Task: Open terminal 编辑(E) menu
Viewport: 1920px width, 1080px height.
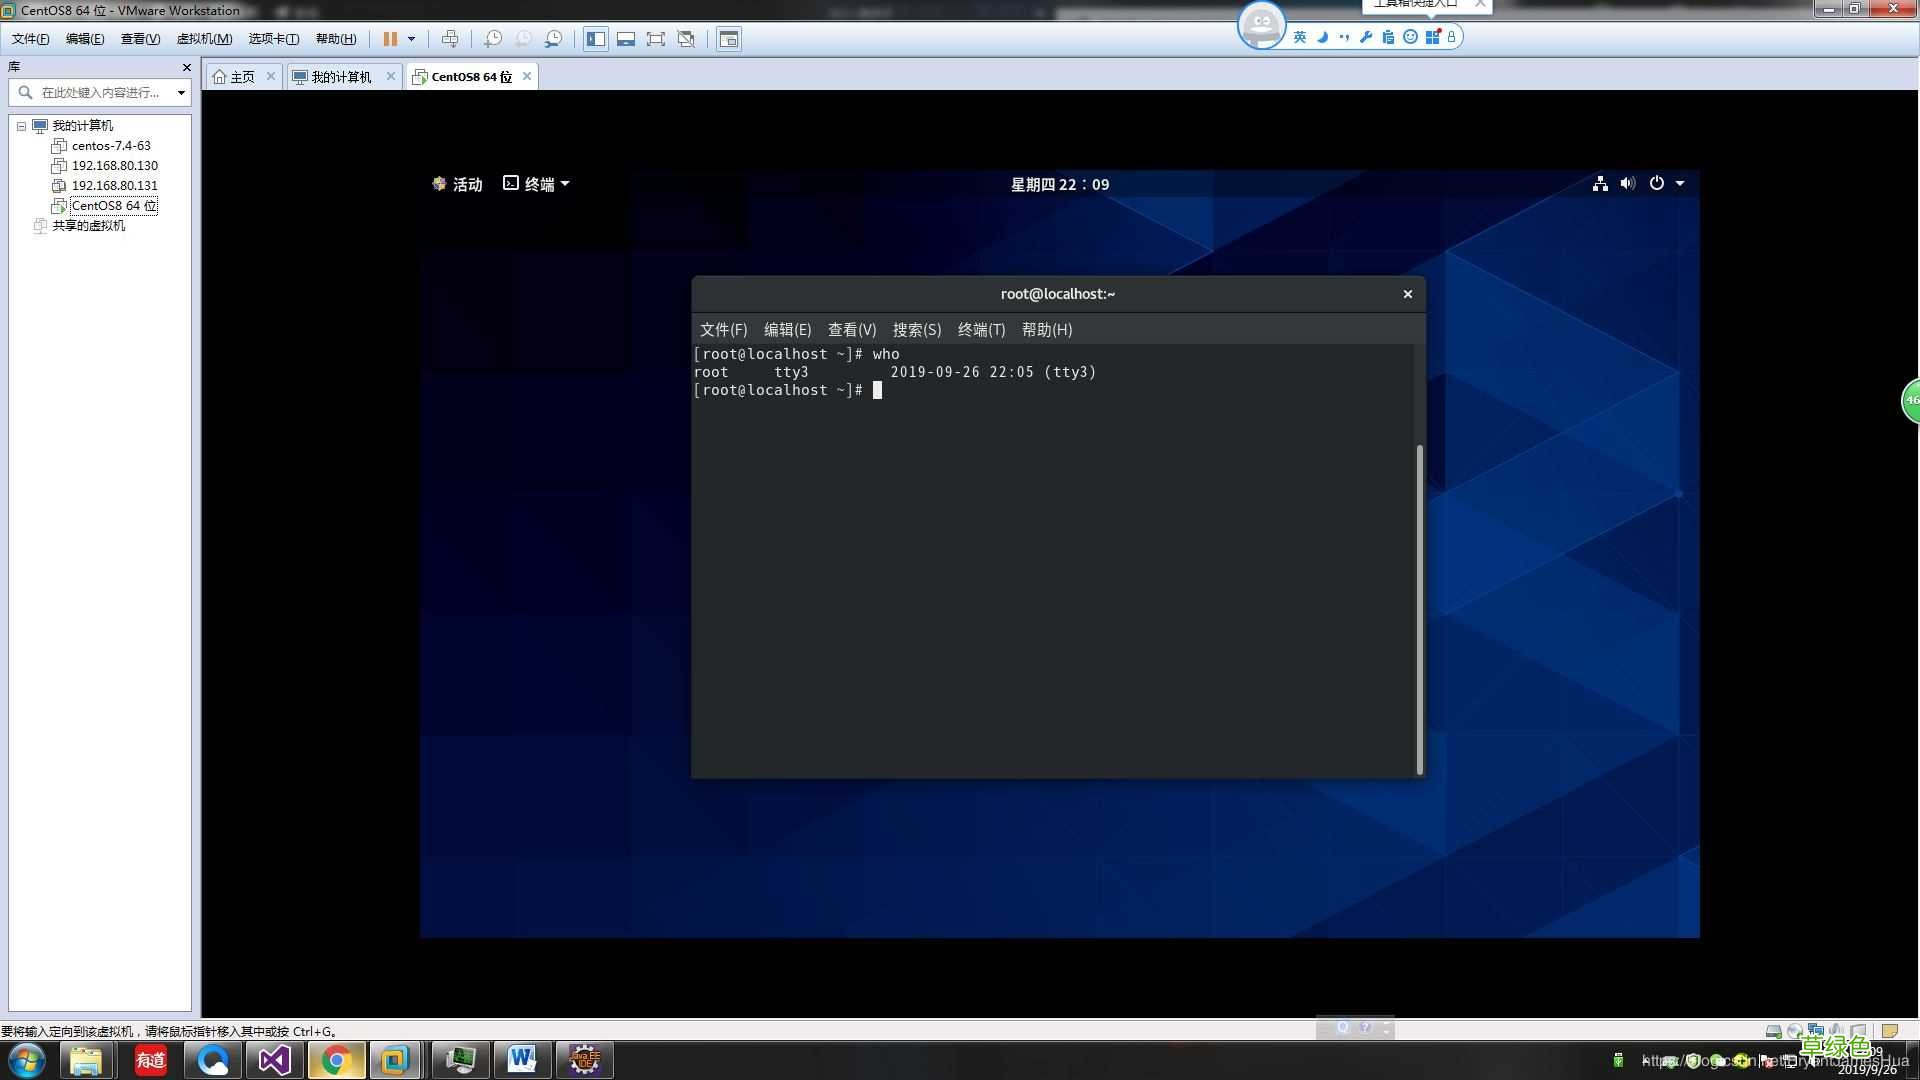Action: (787, 330)
